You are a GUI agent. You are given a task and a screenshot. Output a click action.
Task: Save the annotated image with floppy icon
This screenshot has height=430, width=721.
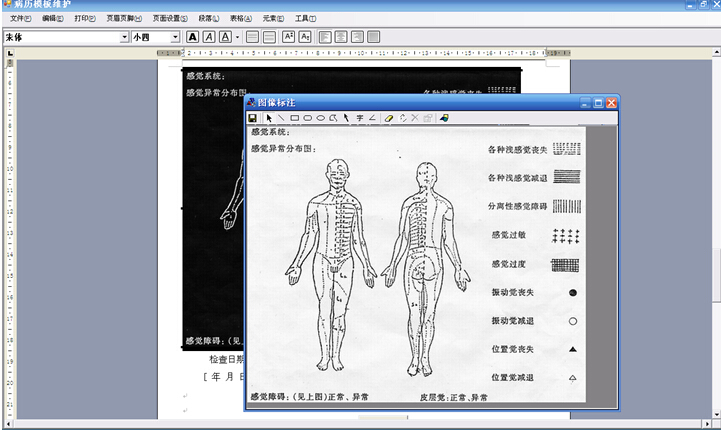[252, 118]
